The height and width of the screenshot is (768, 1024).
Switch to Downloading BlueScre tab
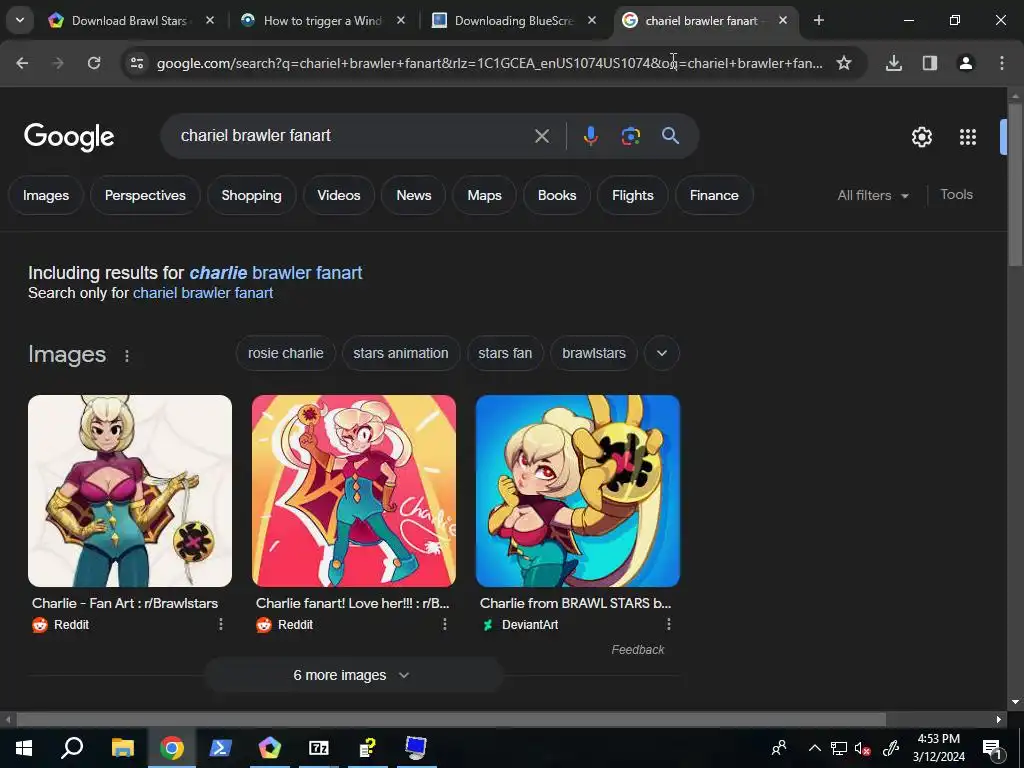click(514, 21)
